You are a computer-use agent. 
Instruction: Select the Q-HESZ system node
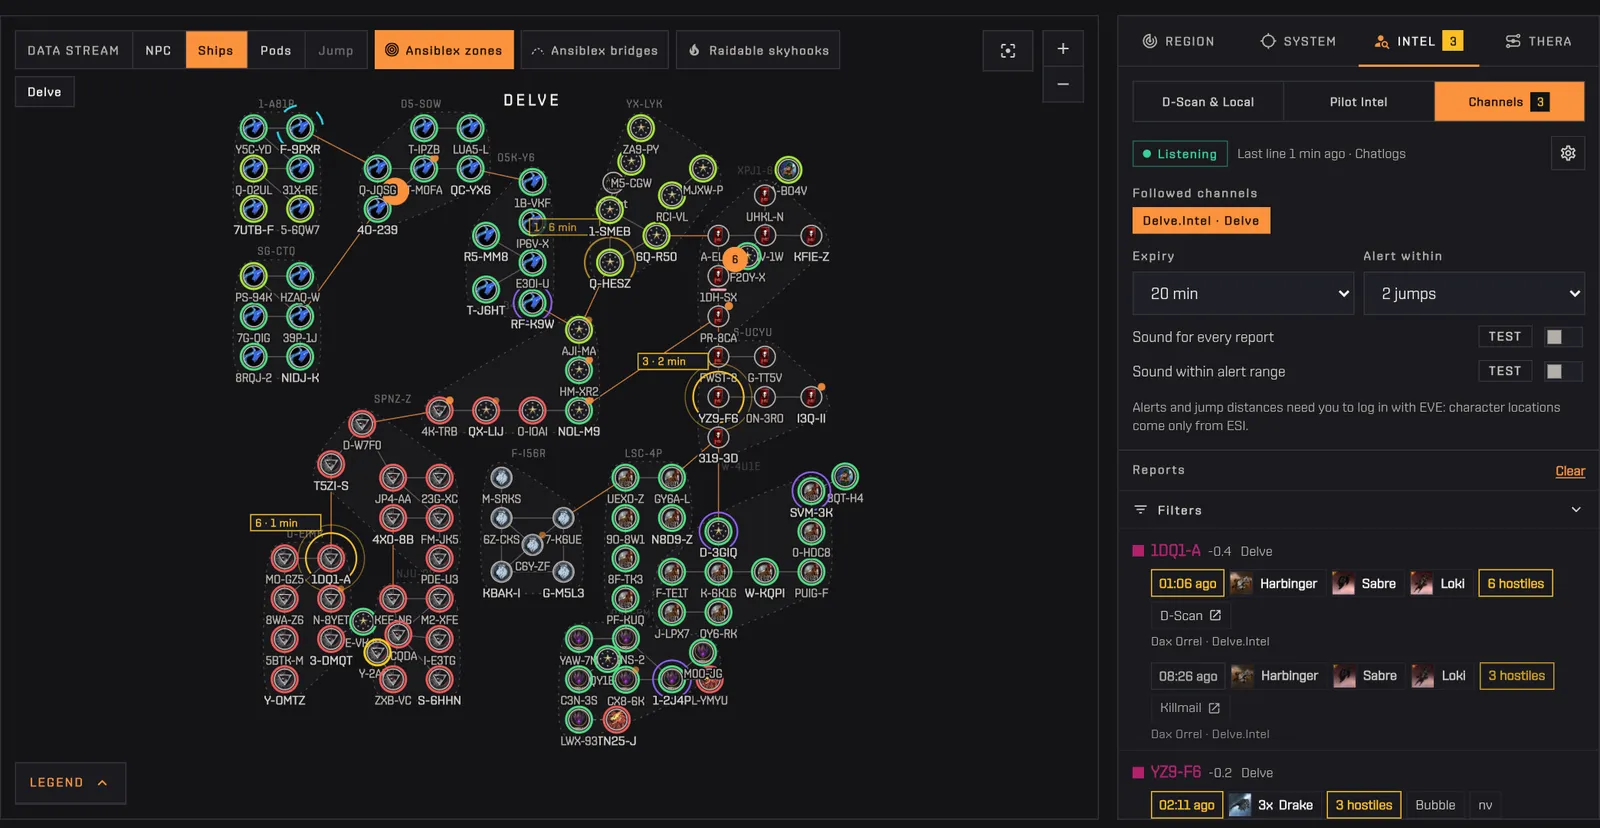[609, 263]
